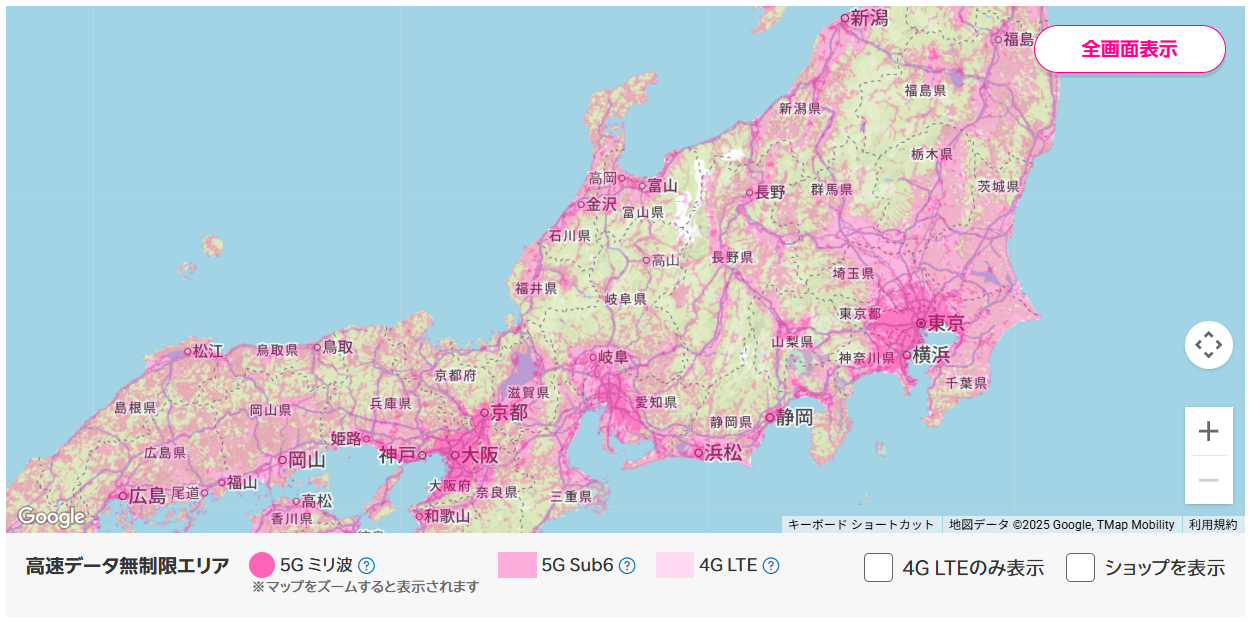Click the 4G LTE legend color swatch
Screen dimensions: 1250x621
pos(675,565)
